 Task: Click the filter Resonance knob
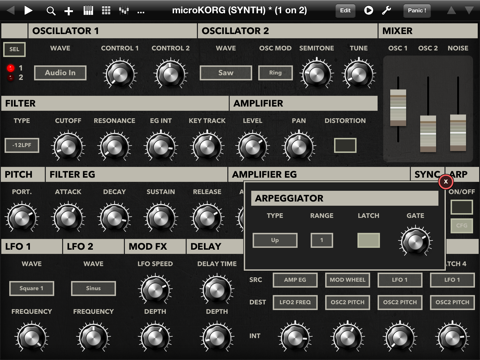tap(114, 147)
